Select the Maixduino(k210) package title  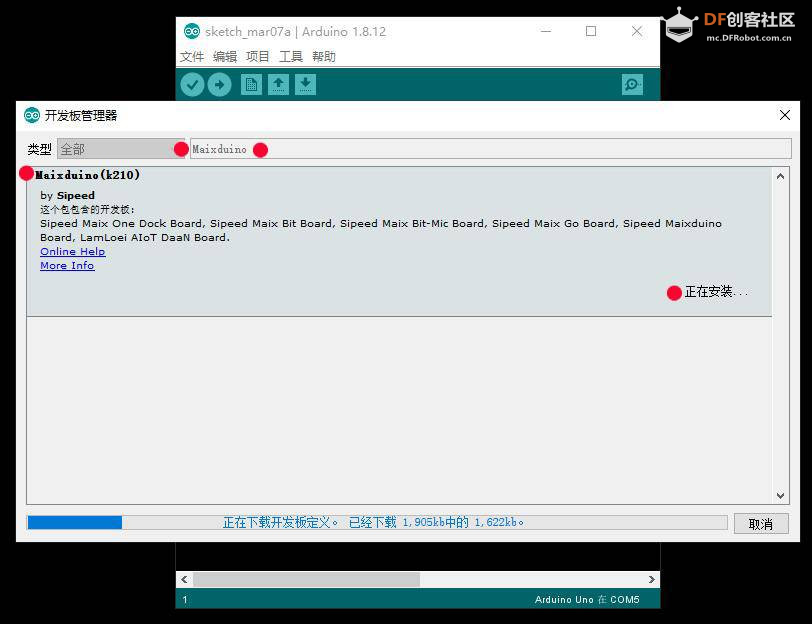(88, 175)
